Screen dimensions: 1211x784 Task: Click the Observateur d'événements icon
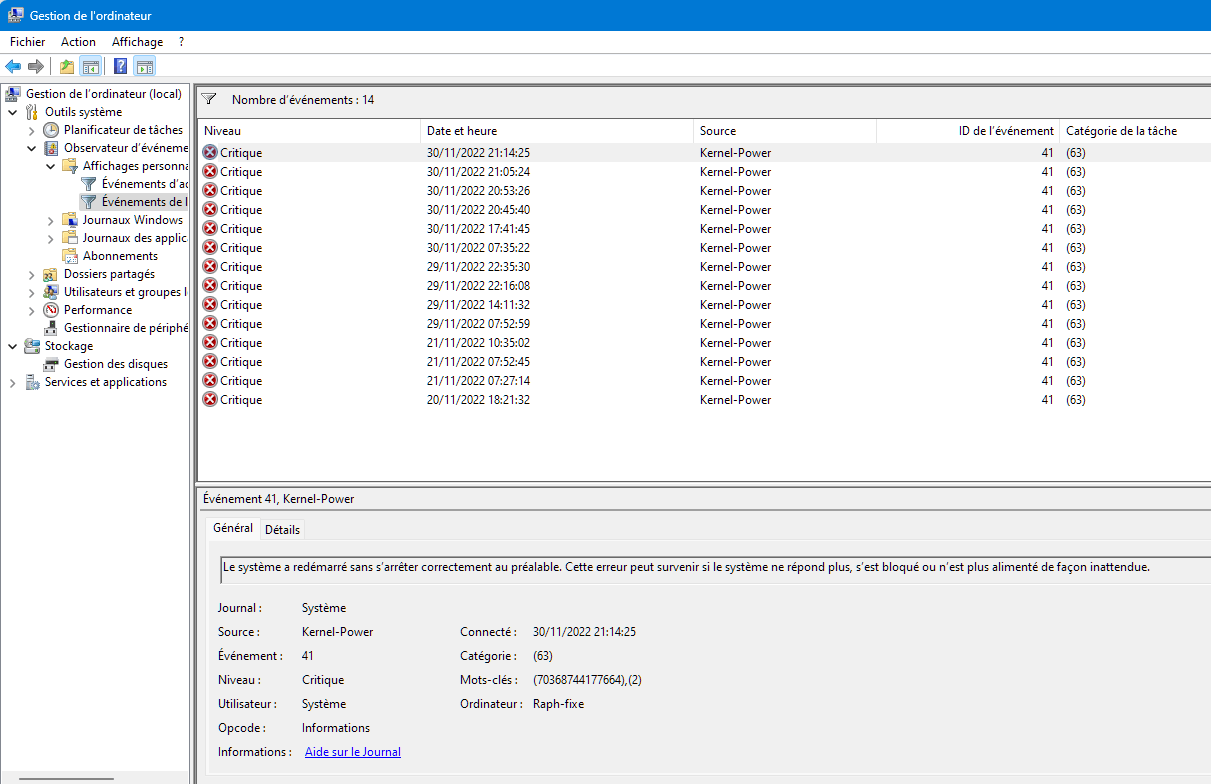point(51,148)
